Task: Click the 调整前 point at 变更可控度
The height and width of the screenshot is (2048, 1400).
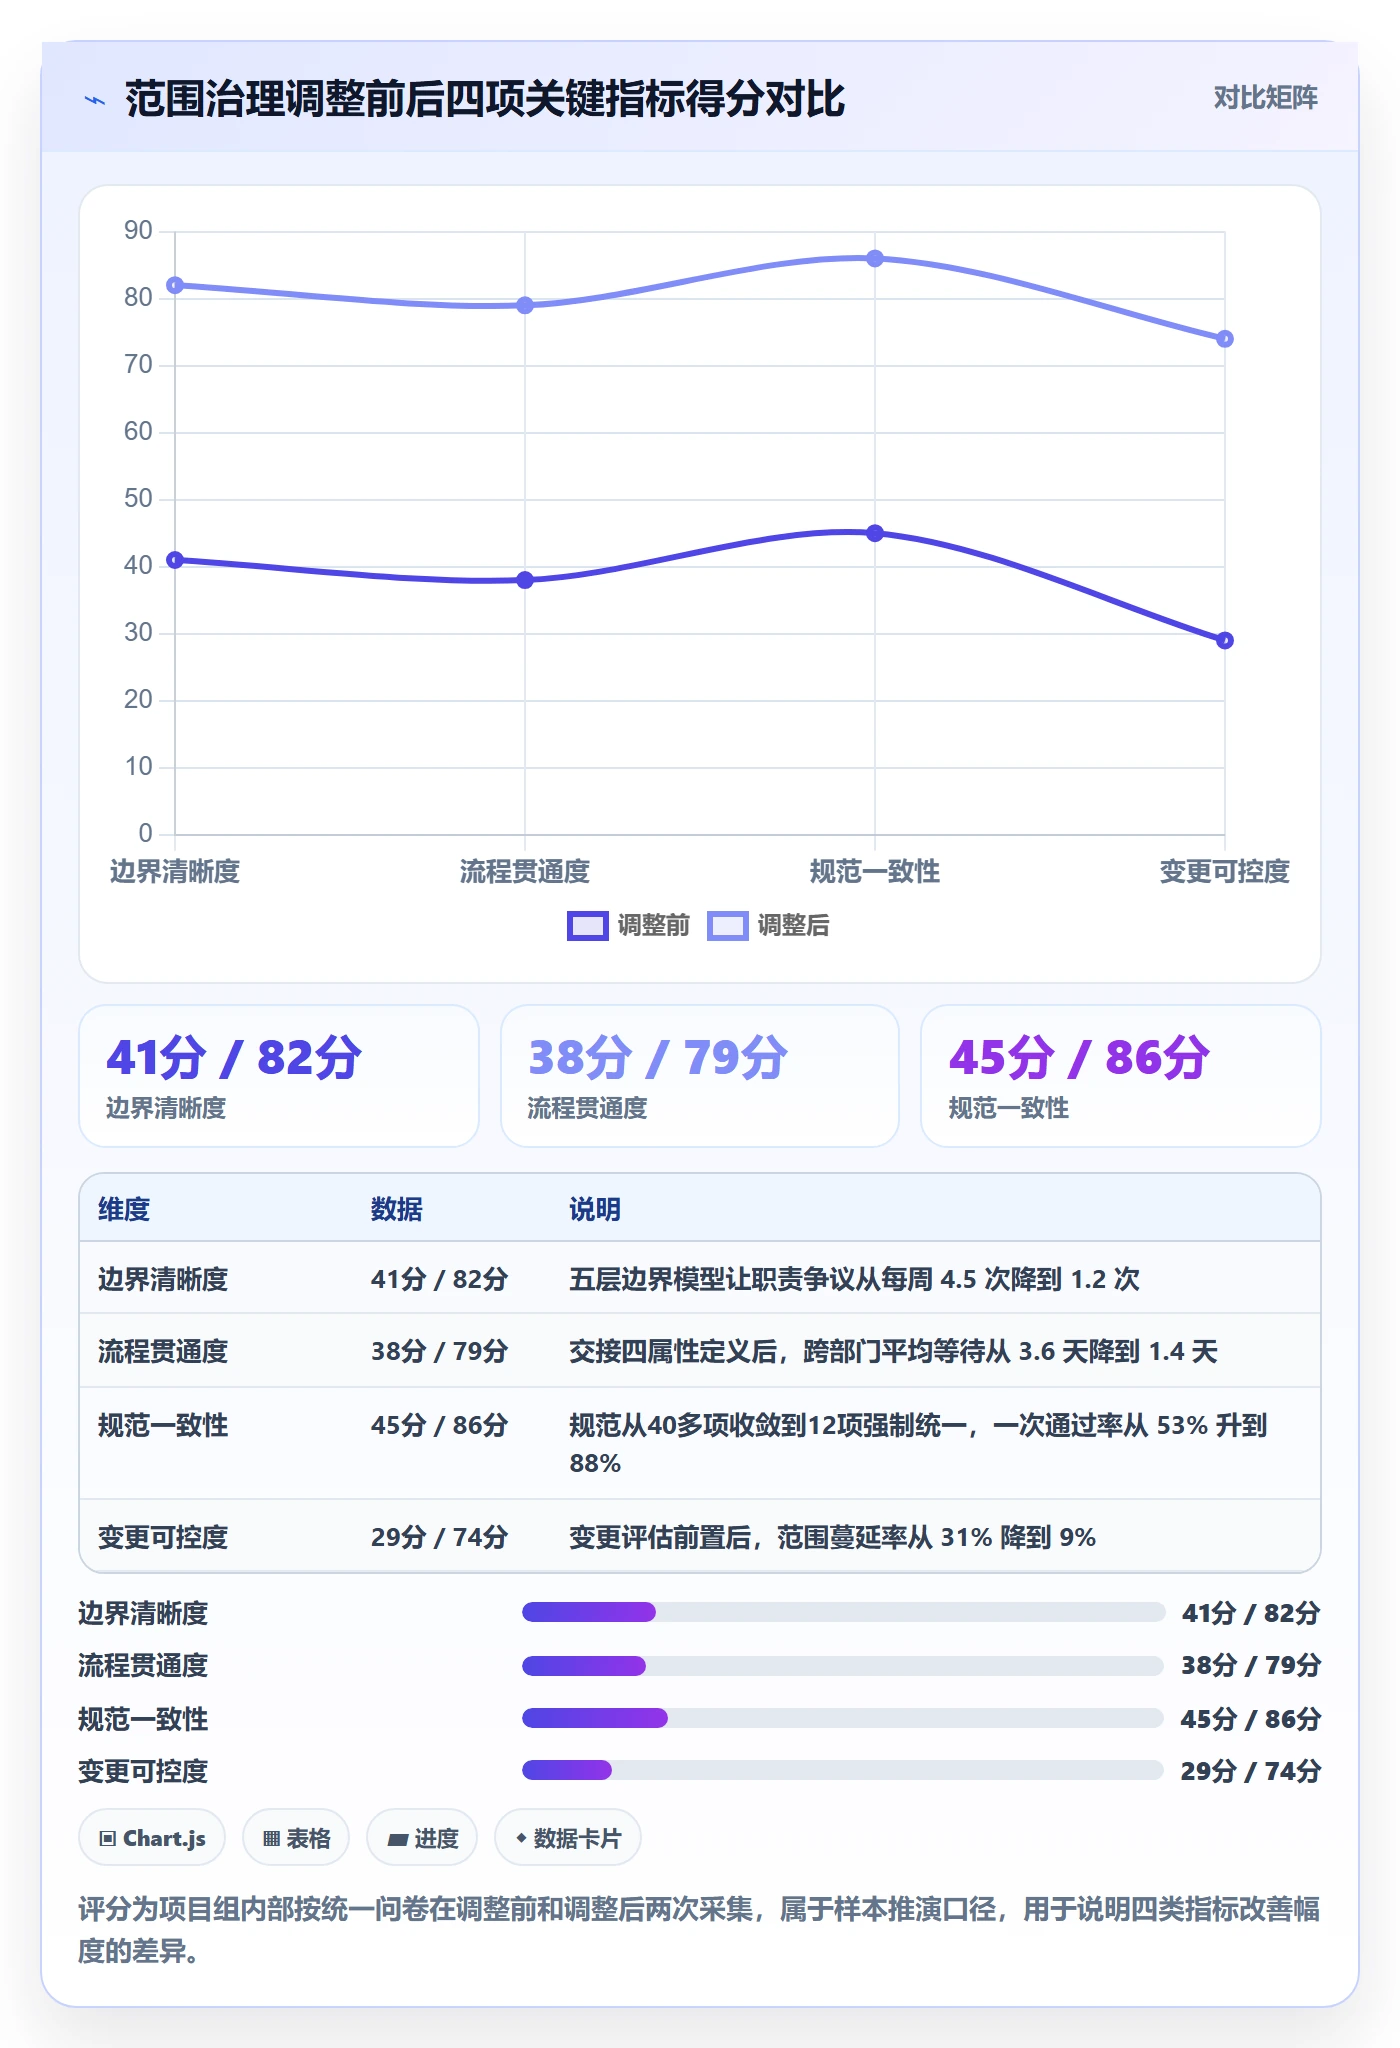Action: [x=1225, y=640]
